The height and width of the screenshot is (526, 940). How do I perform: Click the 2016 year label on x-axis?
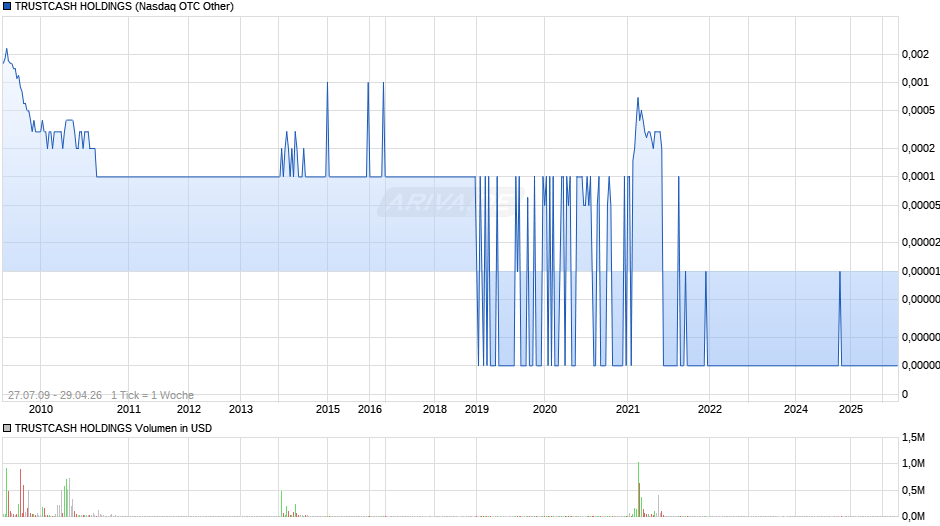[370, 409]
